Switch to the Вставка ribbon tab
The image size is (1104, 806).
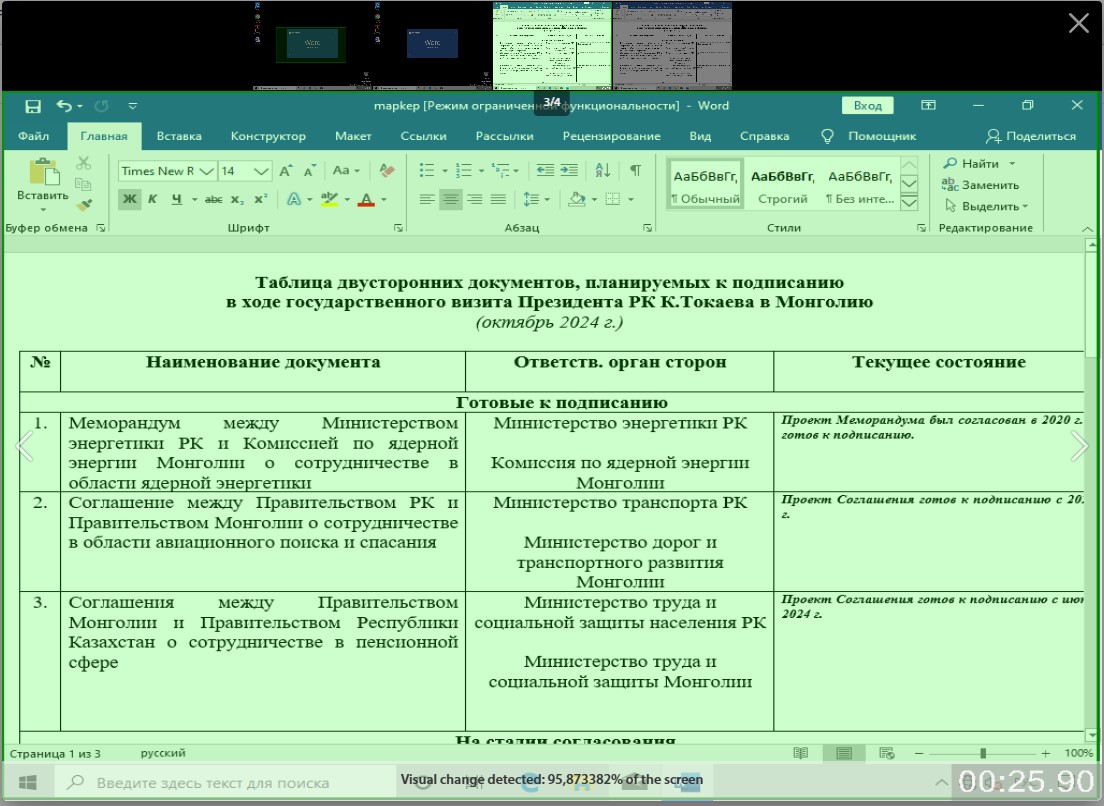pos(179,136)
